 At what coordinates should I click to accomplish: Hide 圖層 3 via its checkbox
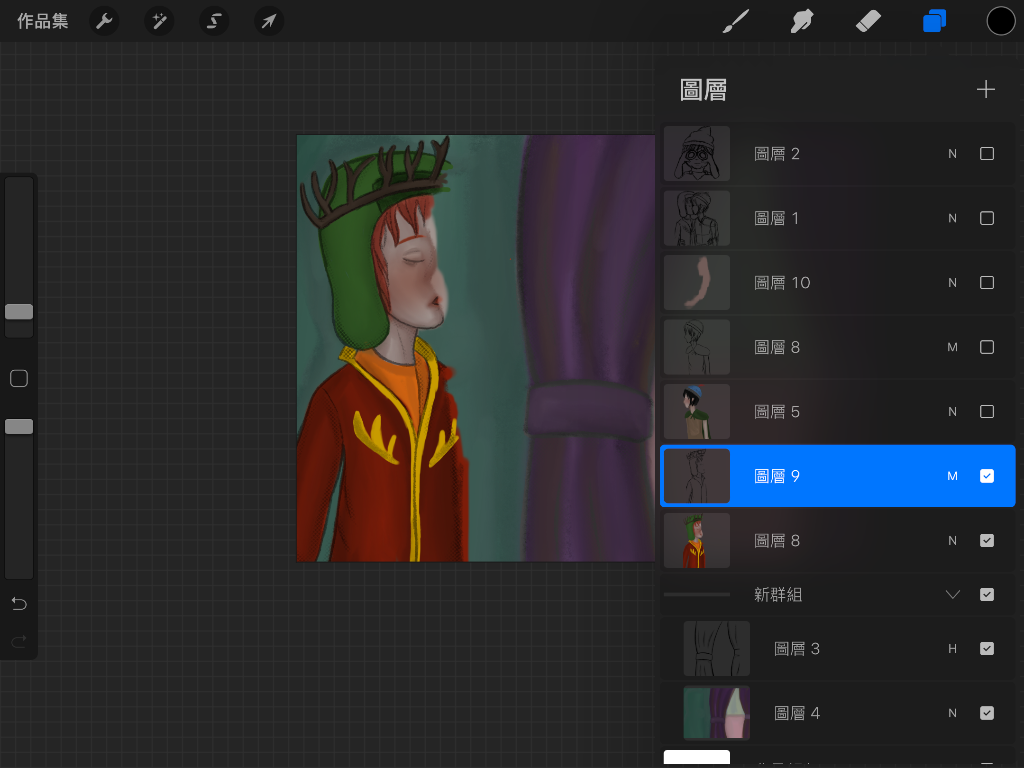(x=987, y=648)
